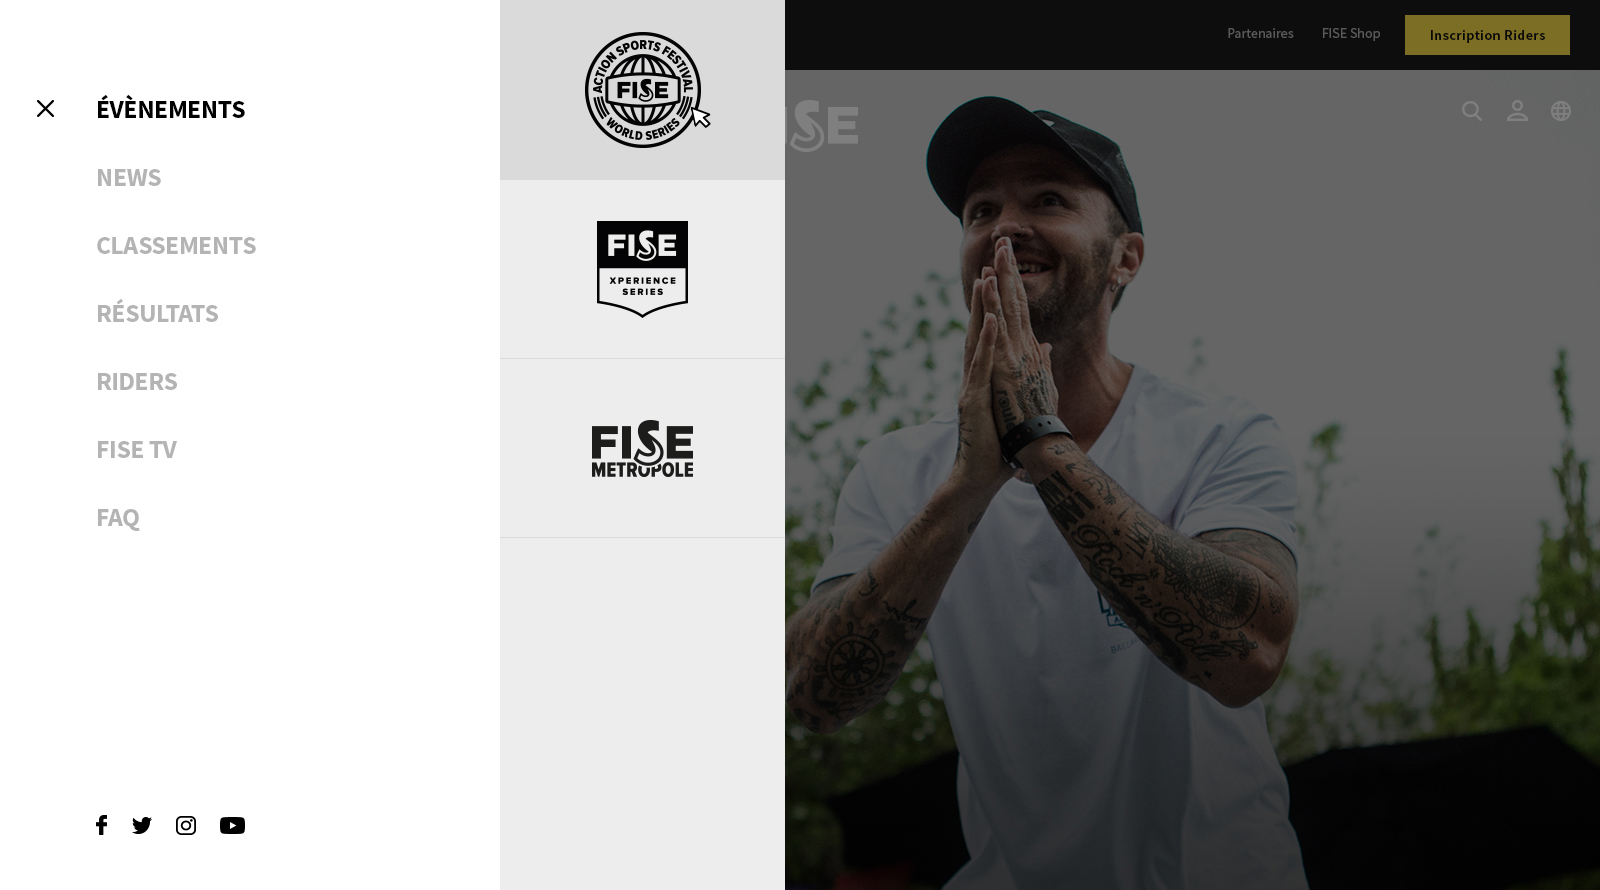This screenshot has height=890, width=1600.
Task: Open the Évènements menu item
Action: (171, 109)
